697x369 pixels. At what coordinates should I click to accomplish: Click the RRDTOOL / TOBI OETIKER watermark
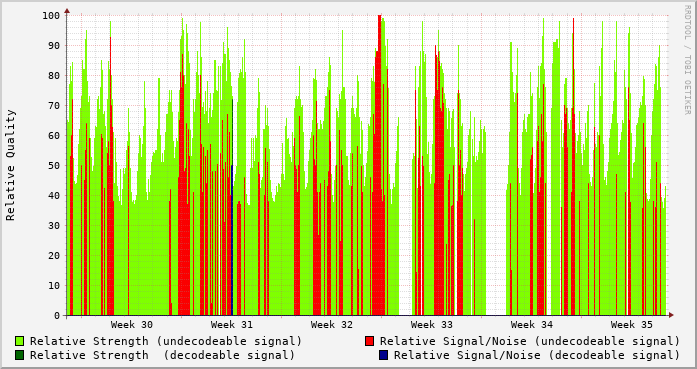pyautogui.click(x=687, y=60)
